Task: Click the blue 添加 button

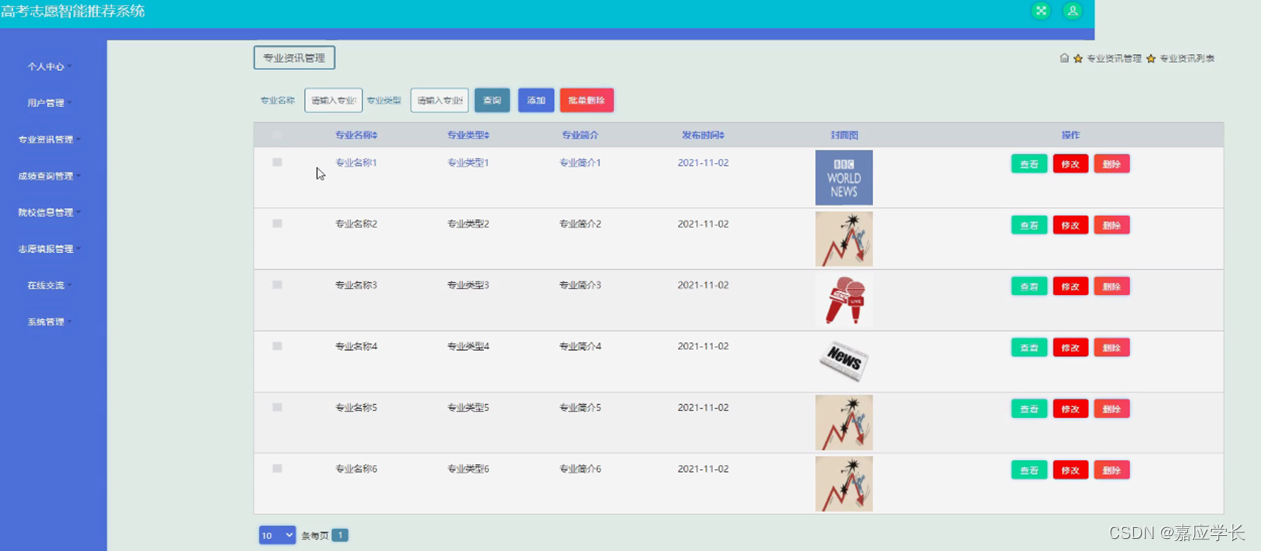Action: pos(536,100)
